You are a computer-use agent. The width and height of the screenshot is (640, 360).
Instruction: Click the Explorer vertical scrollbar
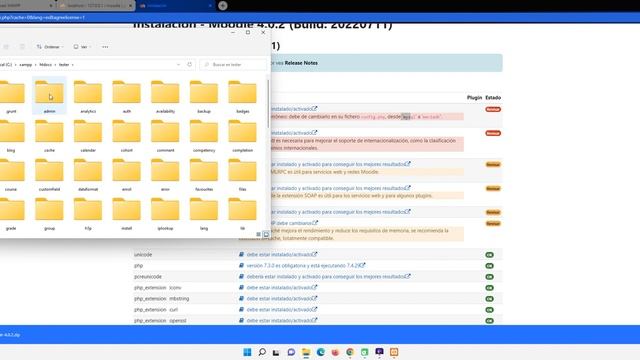pos(268,103)
